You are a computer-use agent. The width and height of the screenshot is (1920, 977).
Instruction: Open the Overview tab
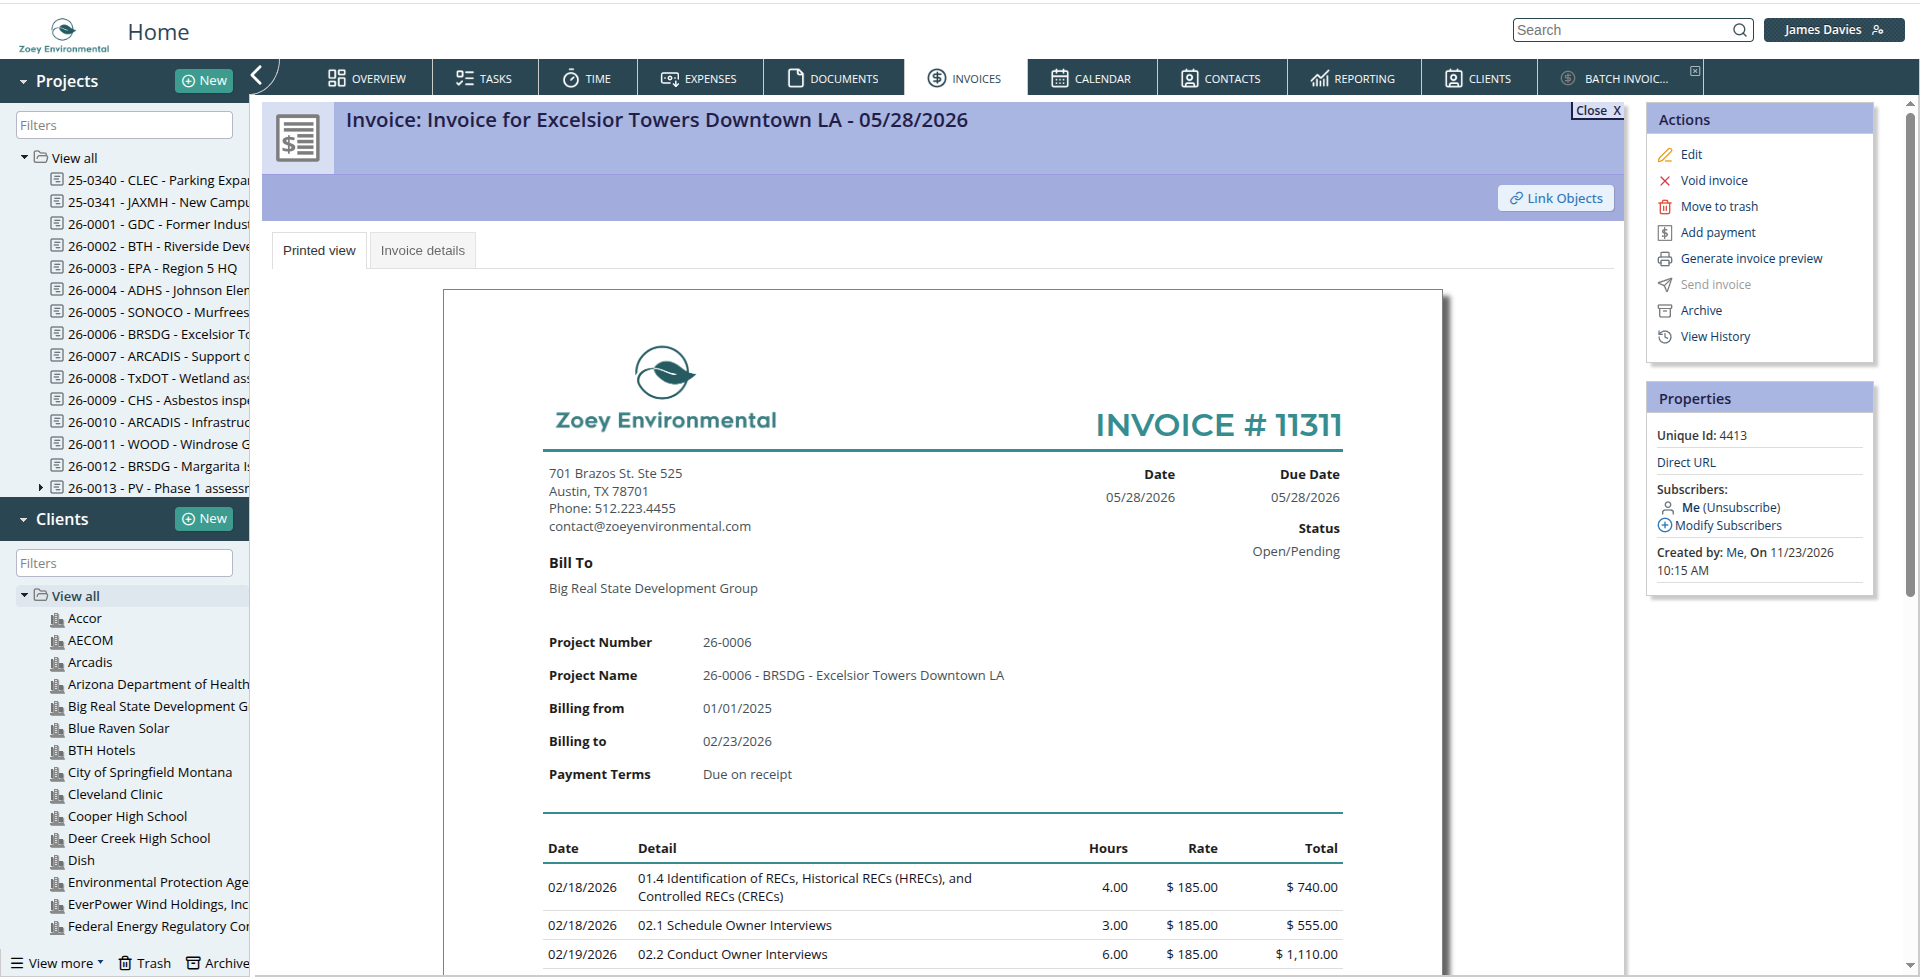pos(367,78)
